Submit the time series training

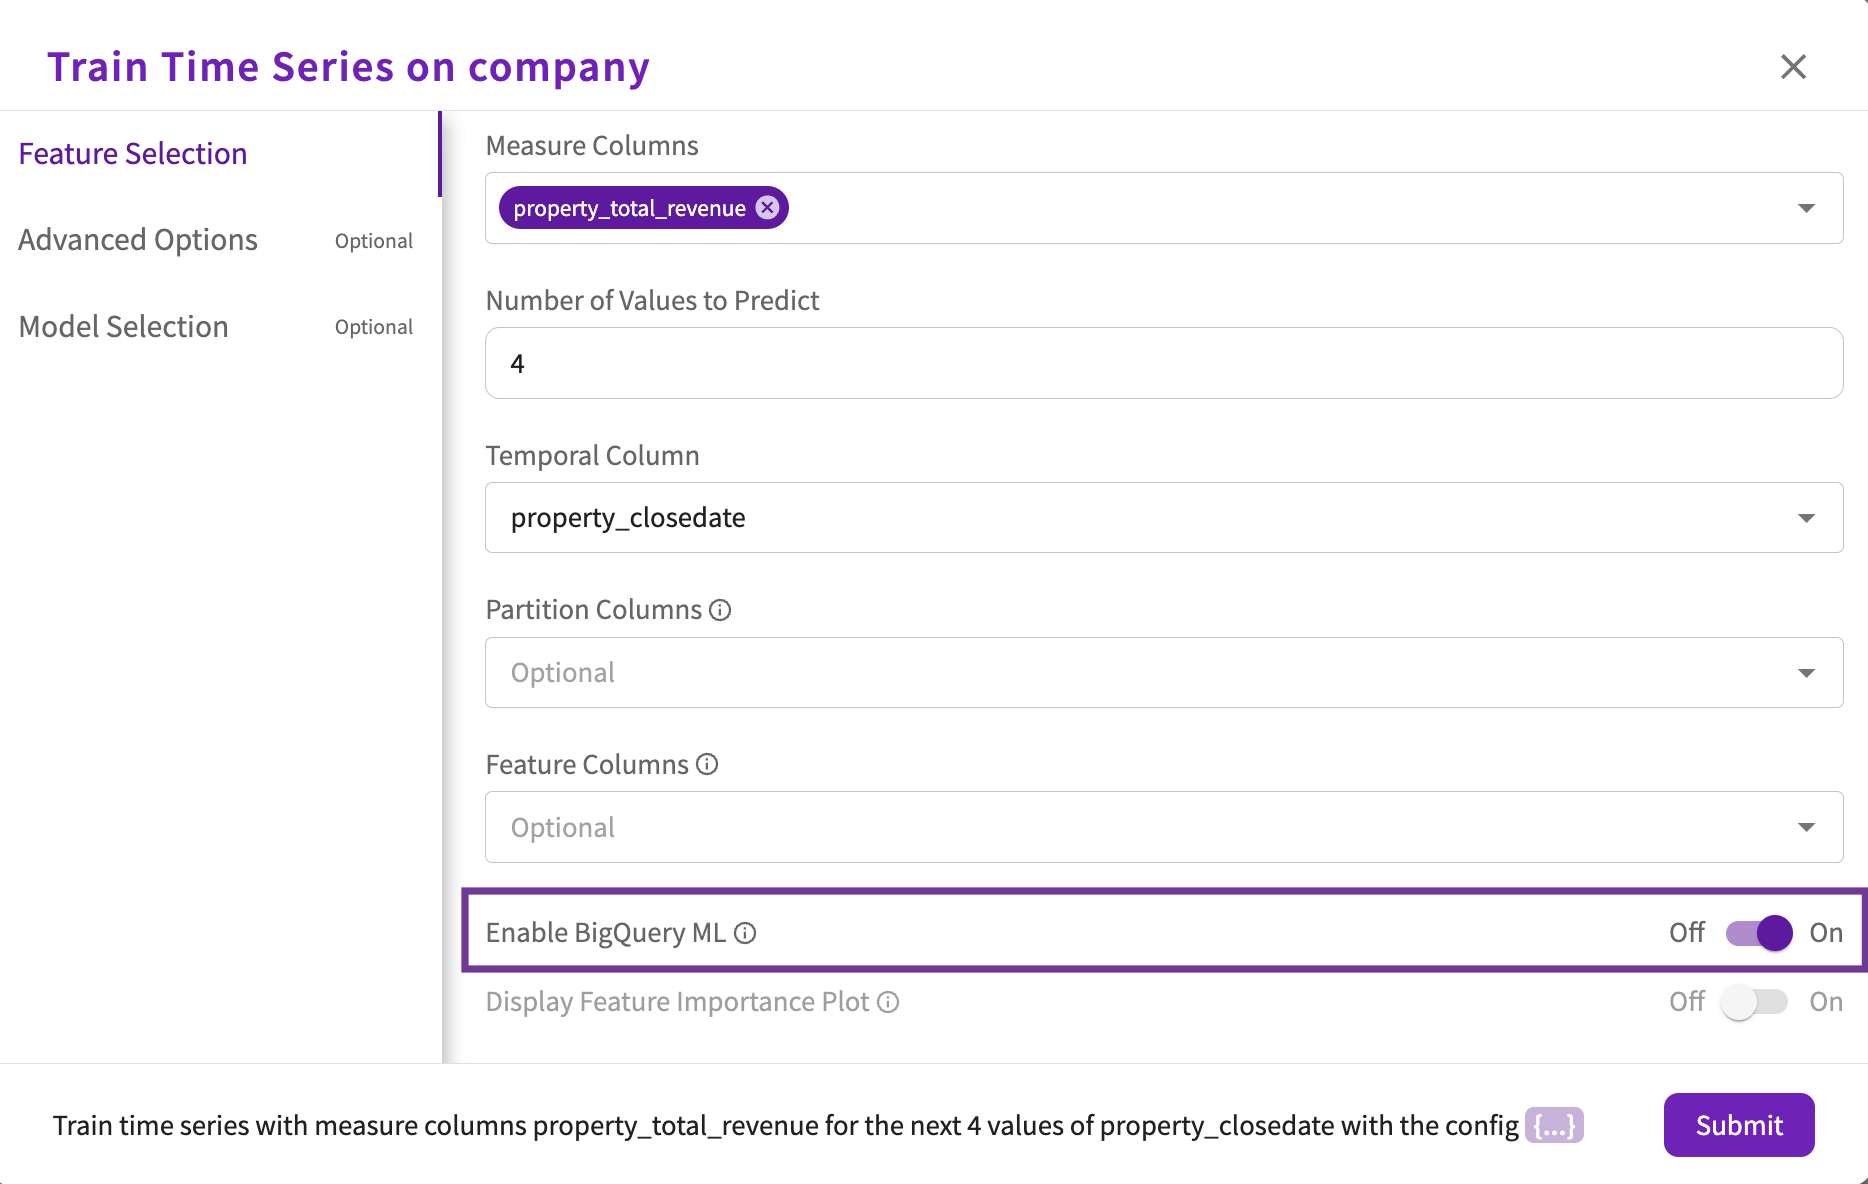[1739, 1125]
